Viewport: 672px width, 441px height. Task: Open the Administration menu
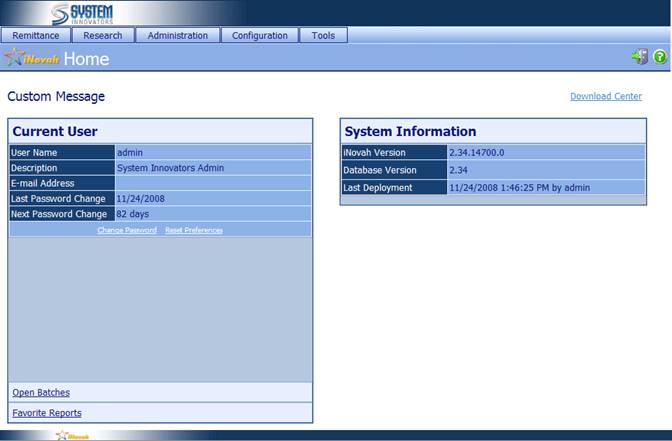point(178,36)
